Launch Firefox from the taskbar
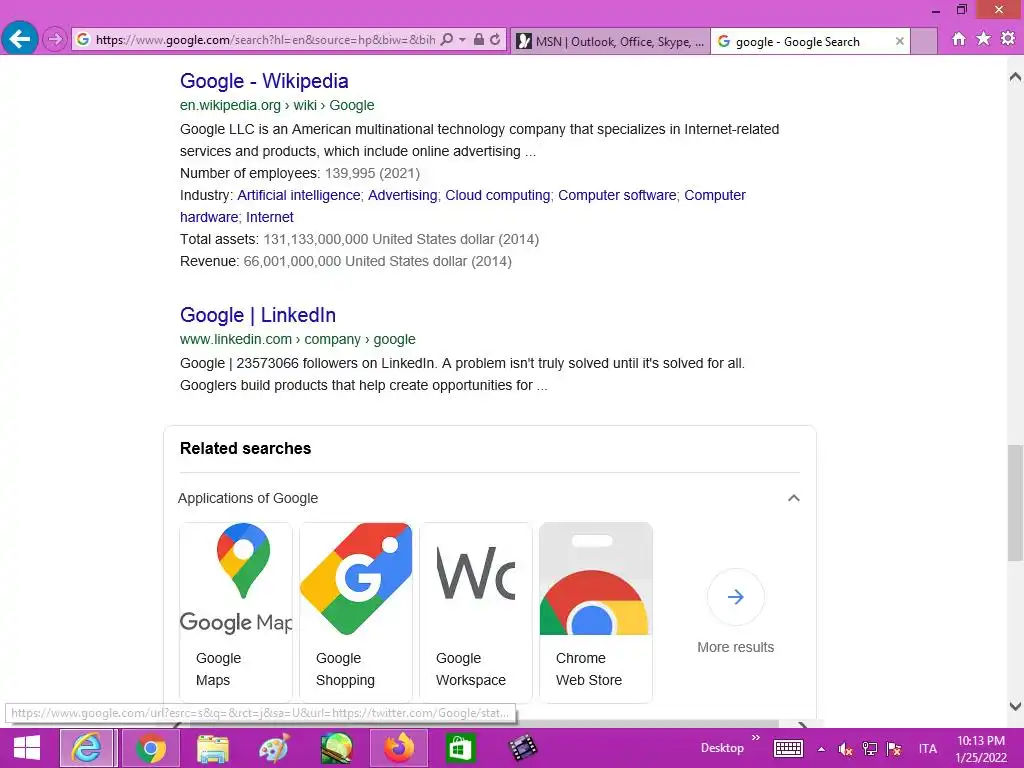Screen dimensions: 1024x768 coord(399,748)
